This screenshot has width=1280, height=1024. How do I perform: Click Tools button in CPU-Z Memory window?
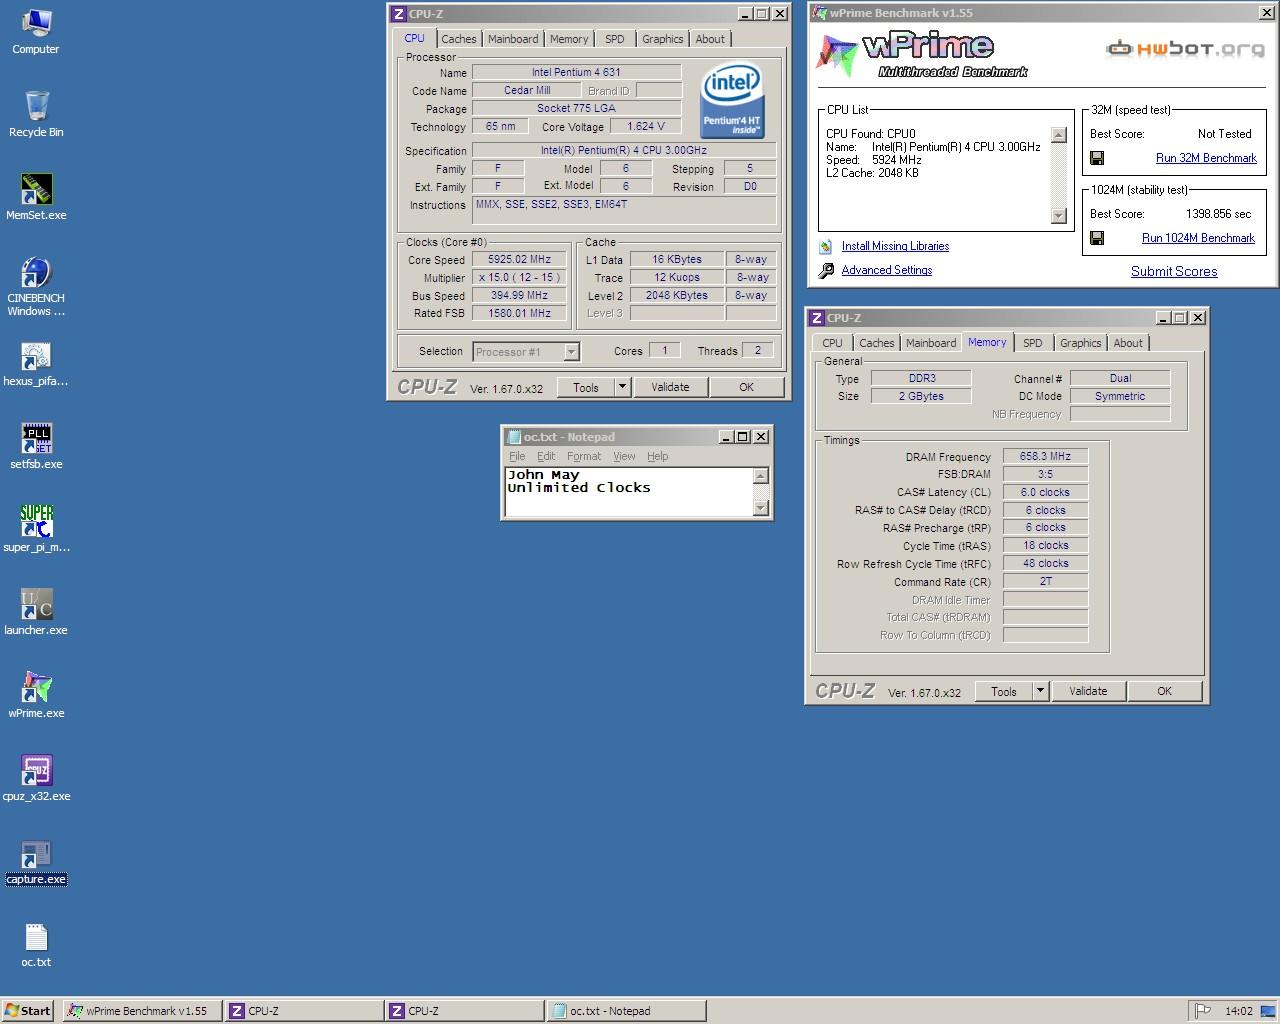click(1004, 691)
